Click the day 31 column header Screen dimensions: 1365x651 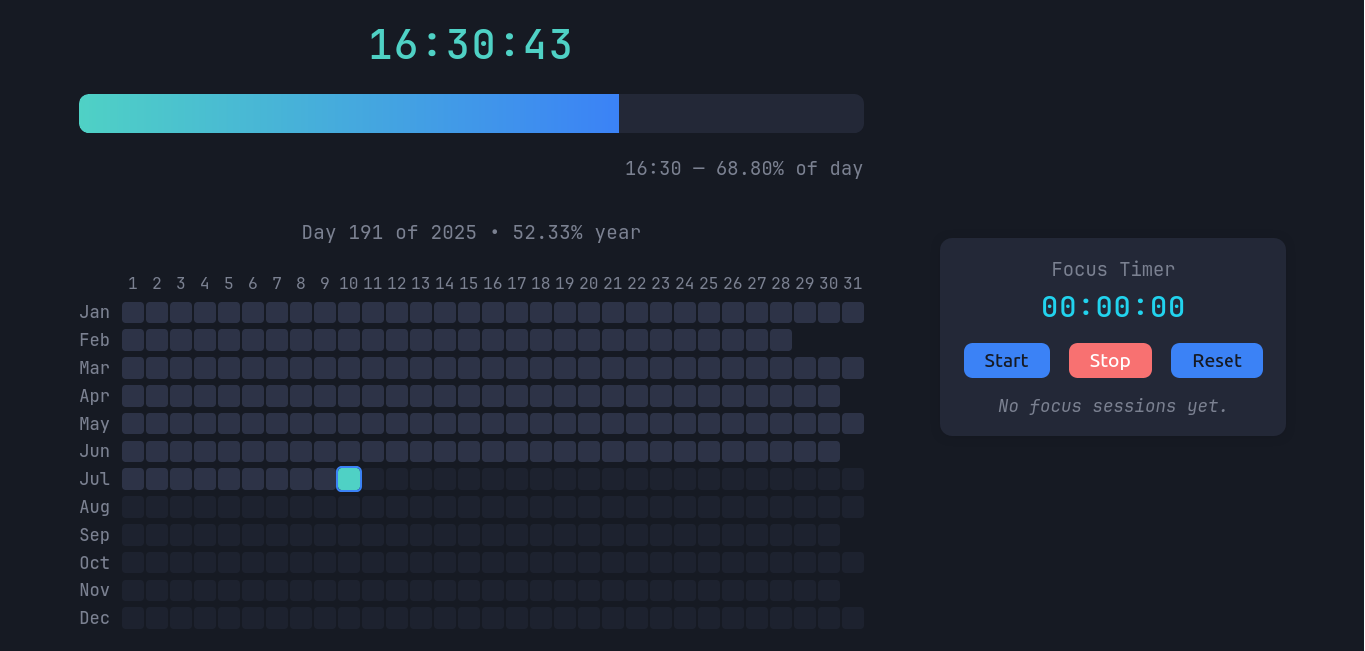coord(853,284)
